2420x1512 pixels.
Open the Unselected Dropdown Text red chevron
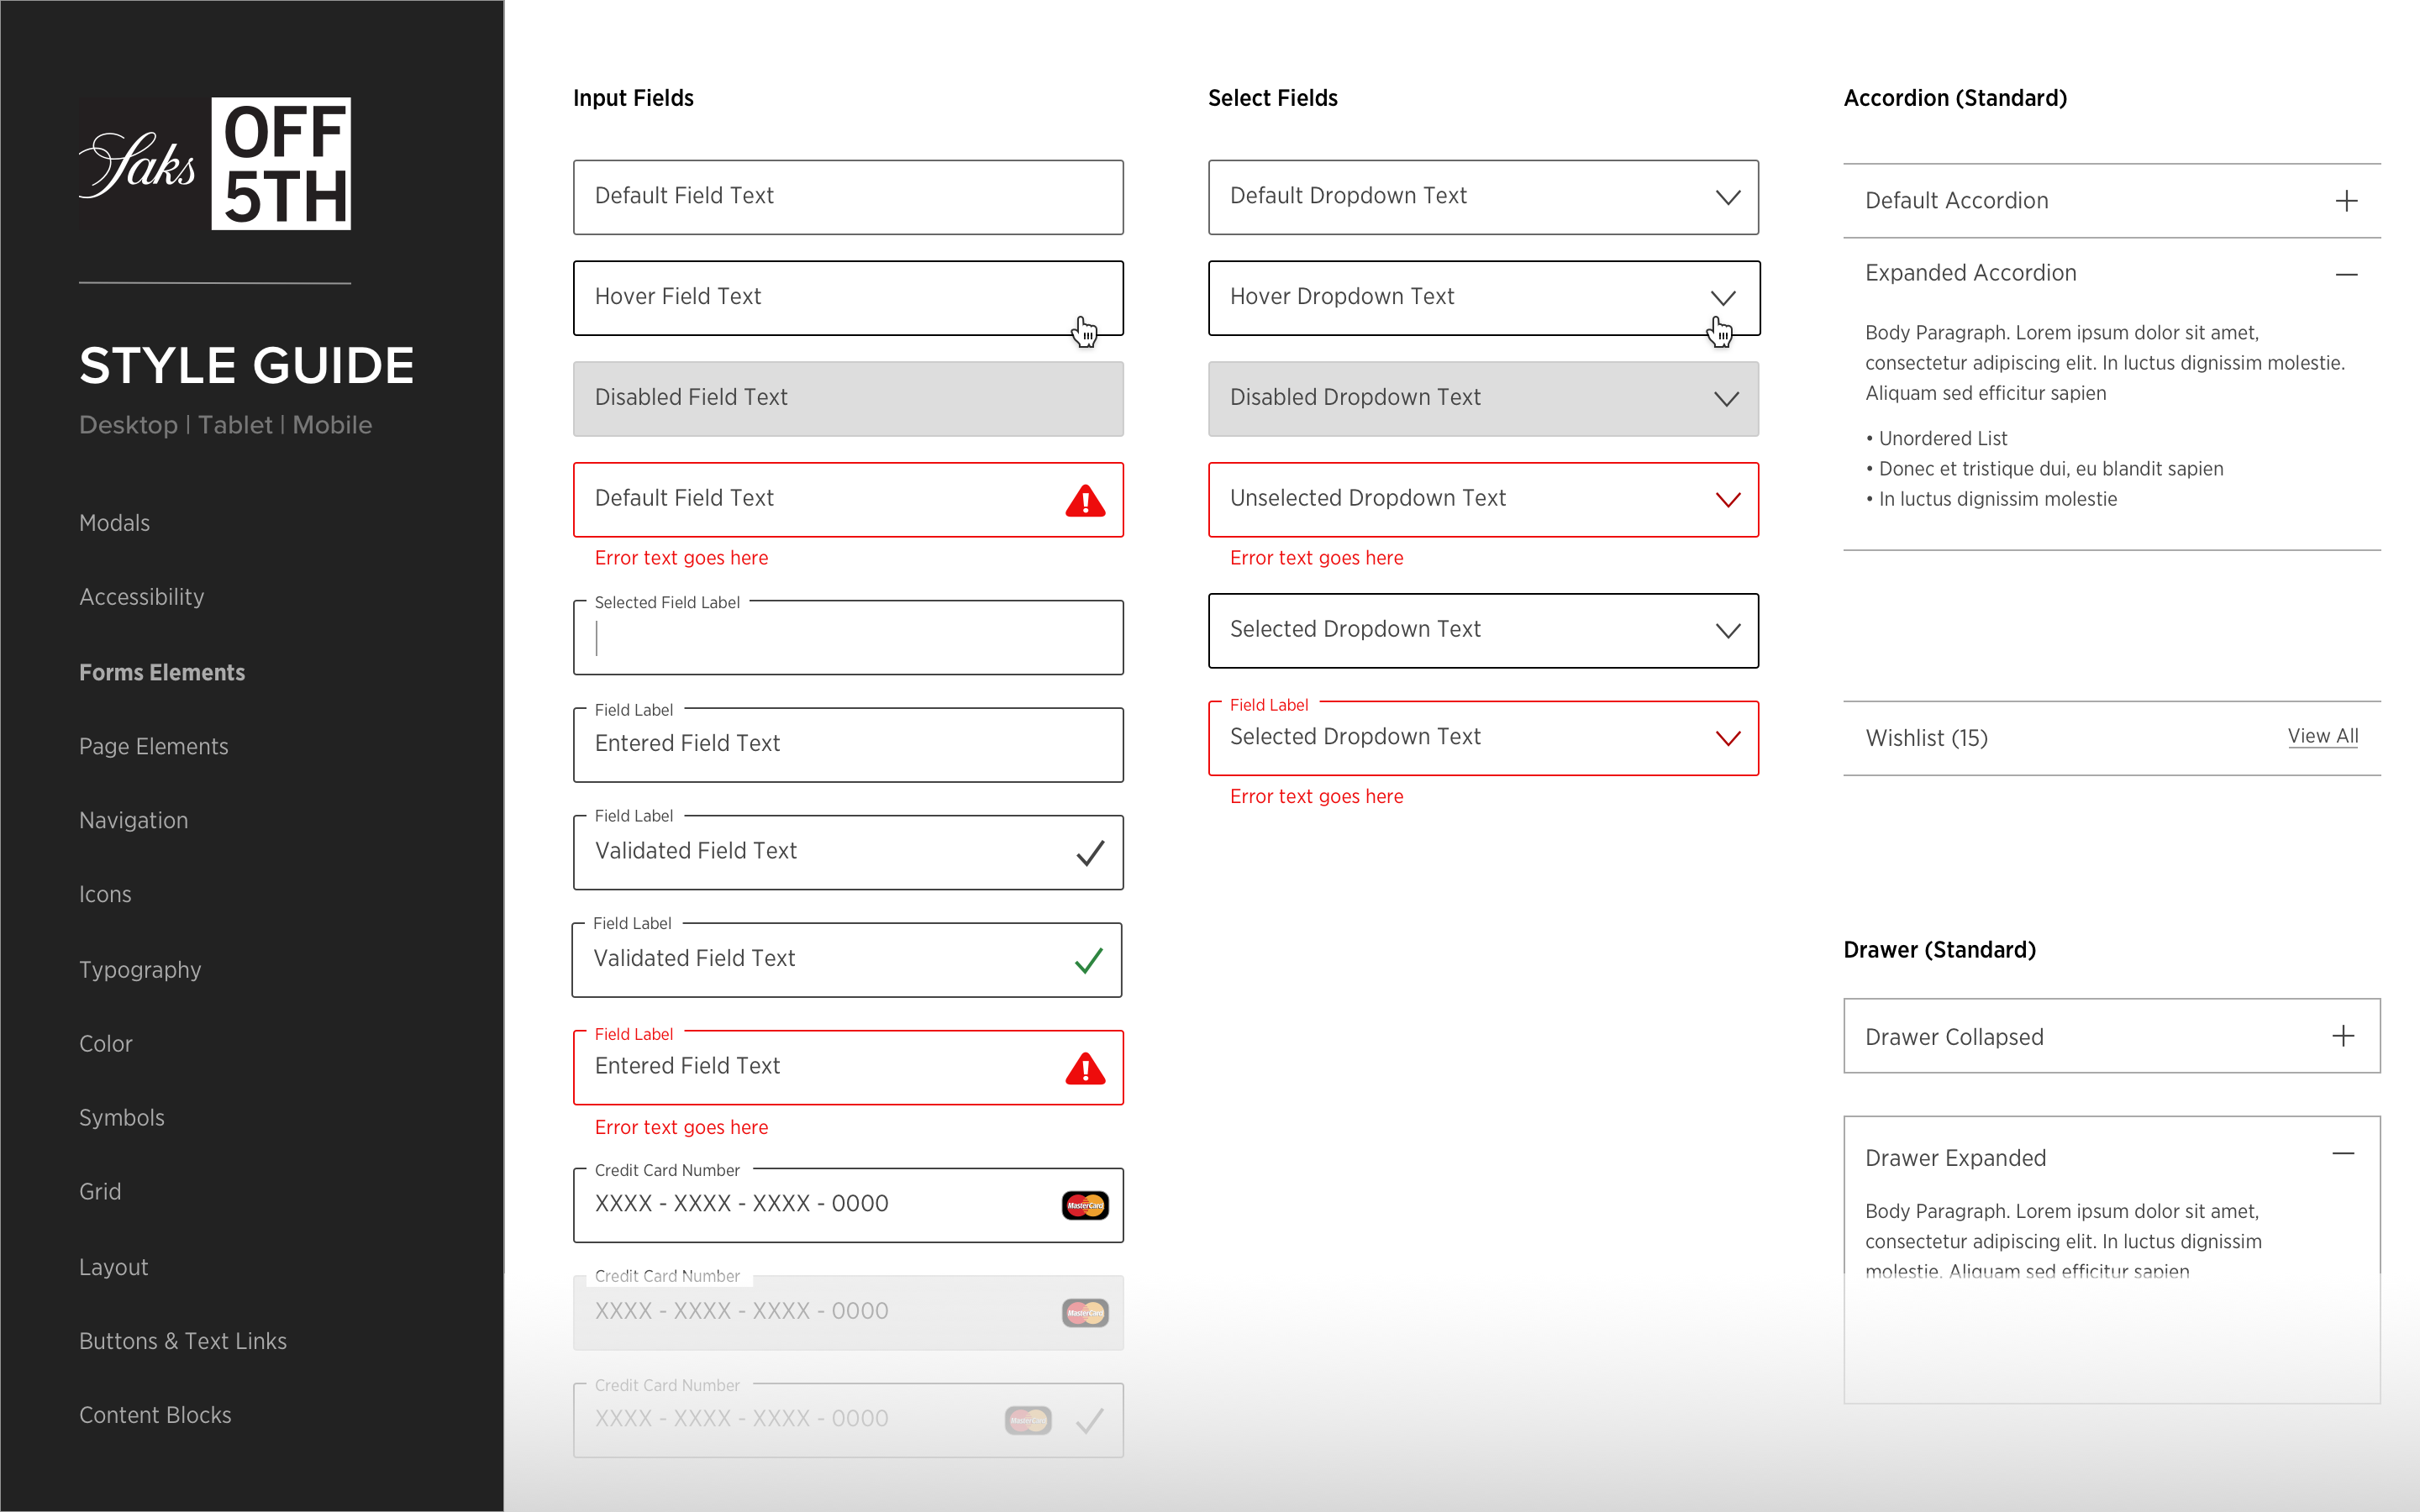1728,500
